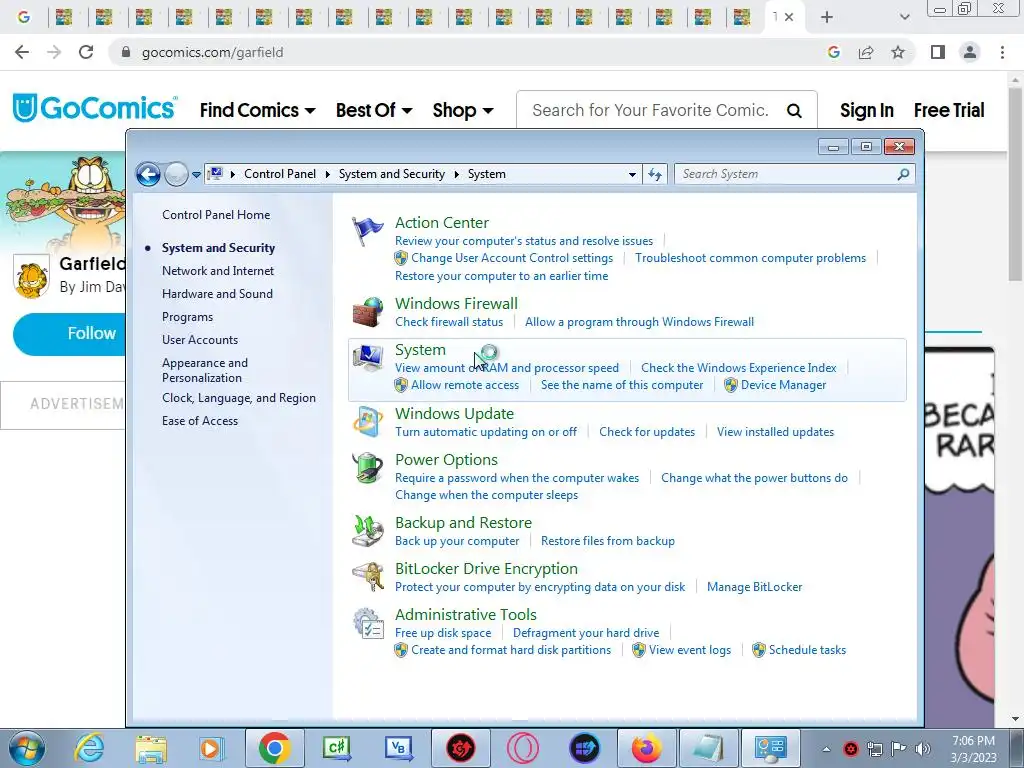The image size is (1024, 768).
Task: Click View event logs link
Action: (x=690, y=650)
